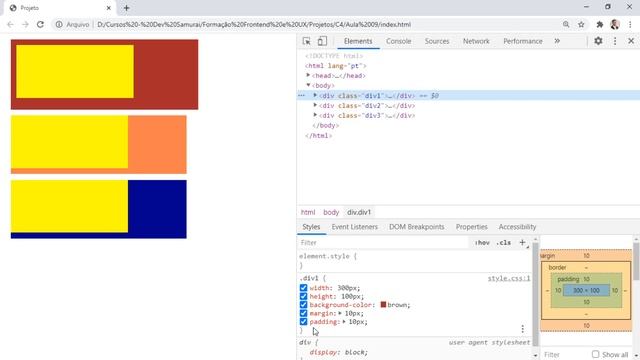Toggle the .cls classes button
640x360 pixels.
click(x=504, y=242)
